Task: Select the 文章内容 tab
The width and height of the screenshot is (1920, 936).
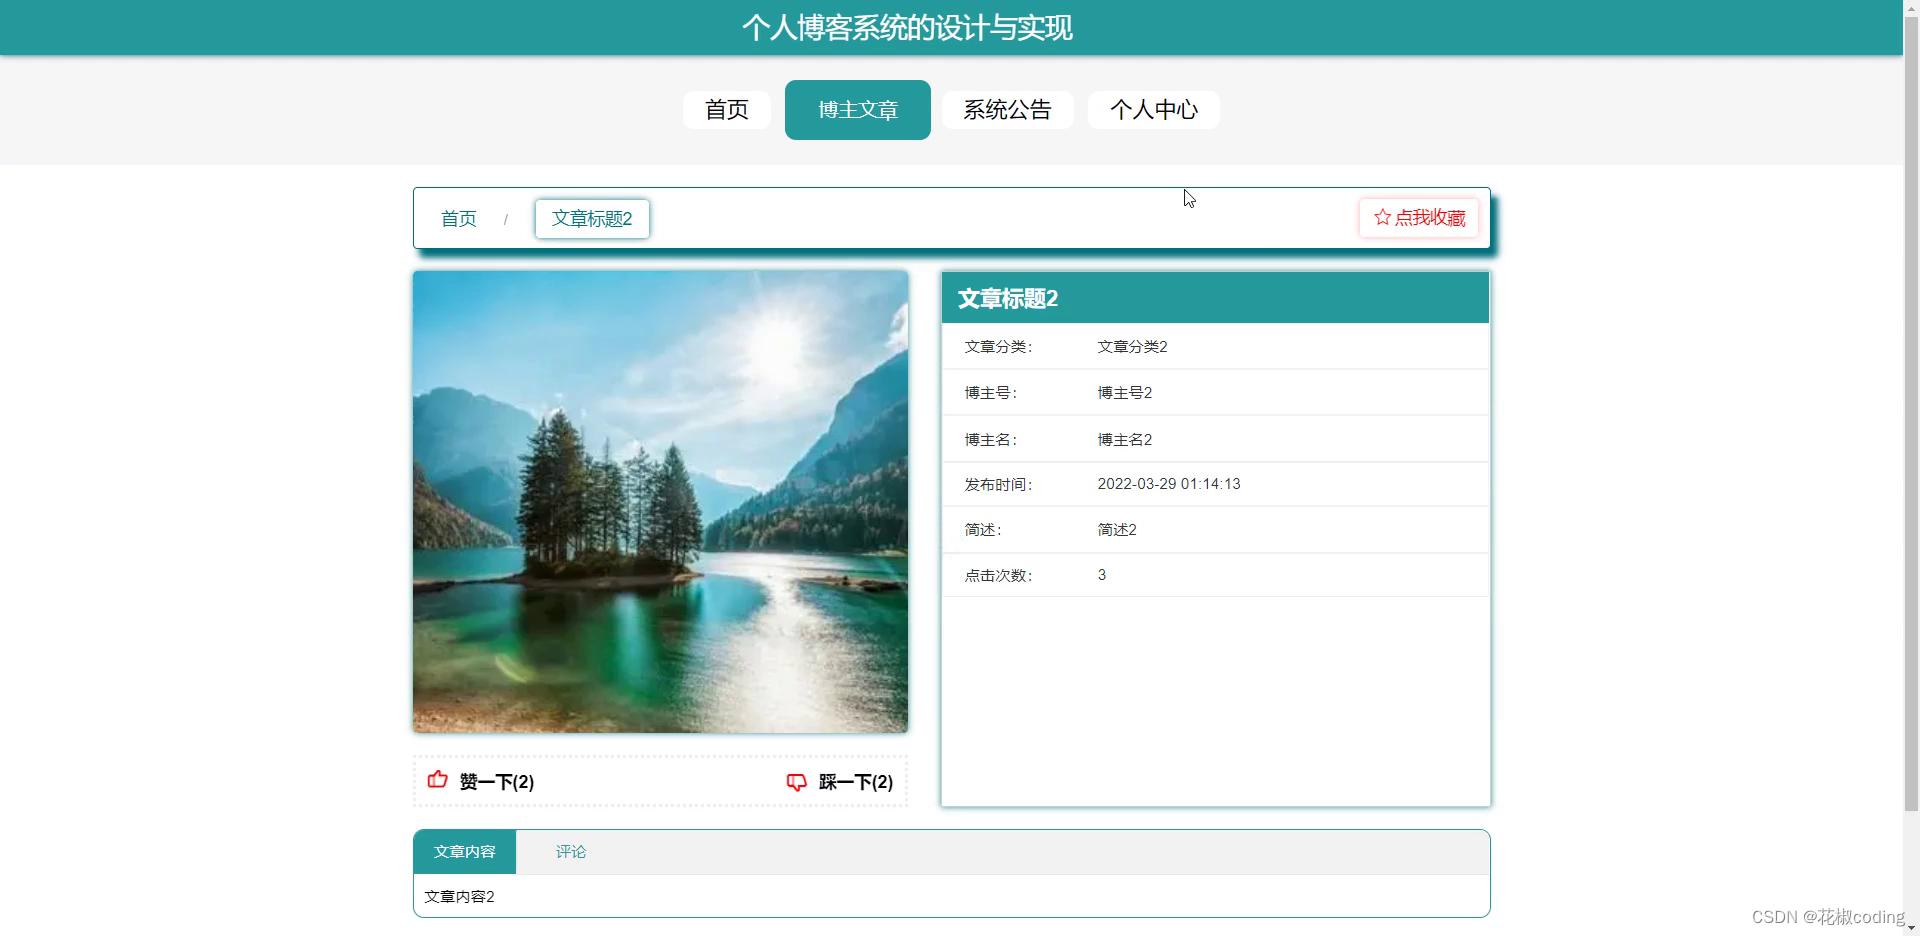Action: [x=464, y=851]
